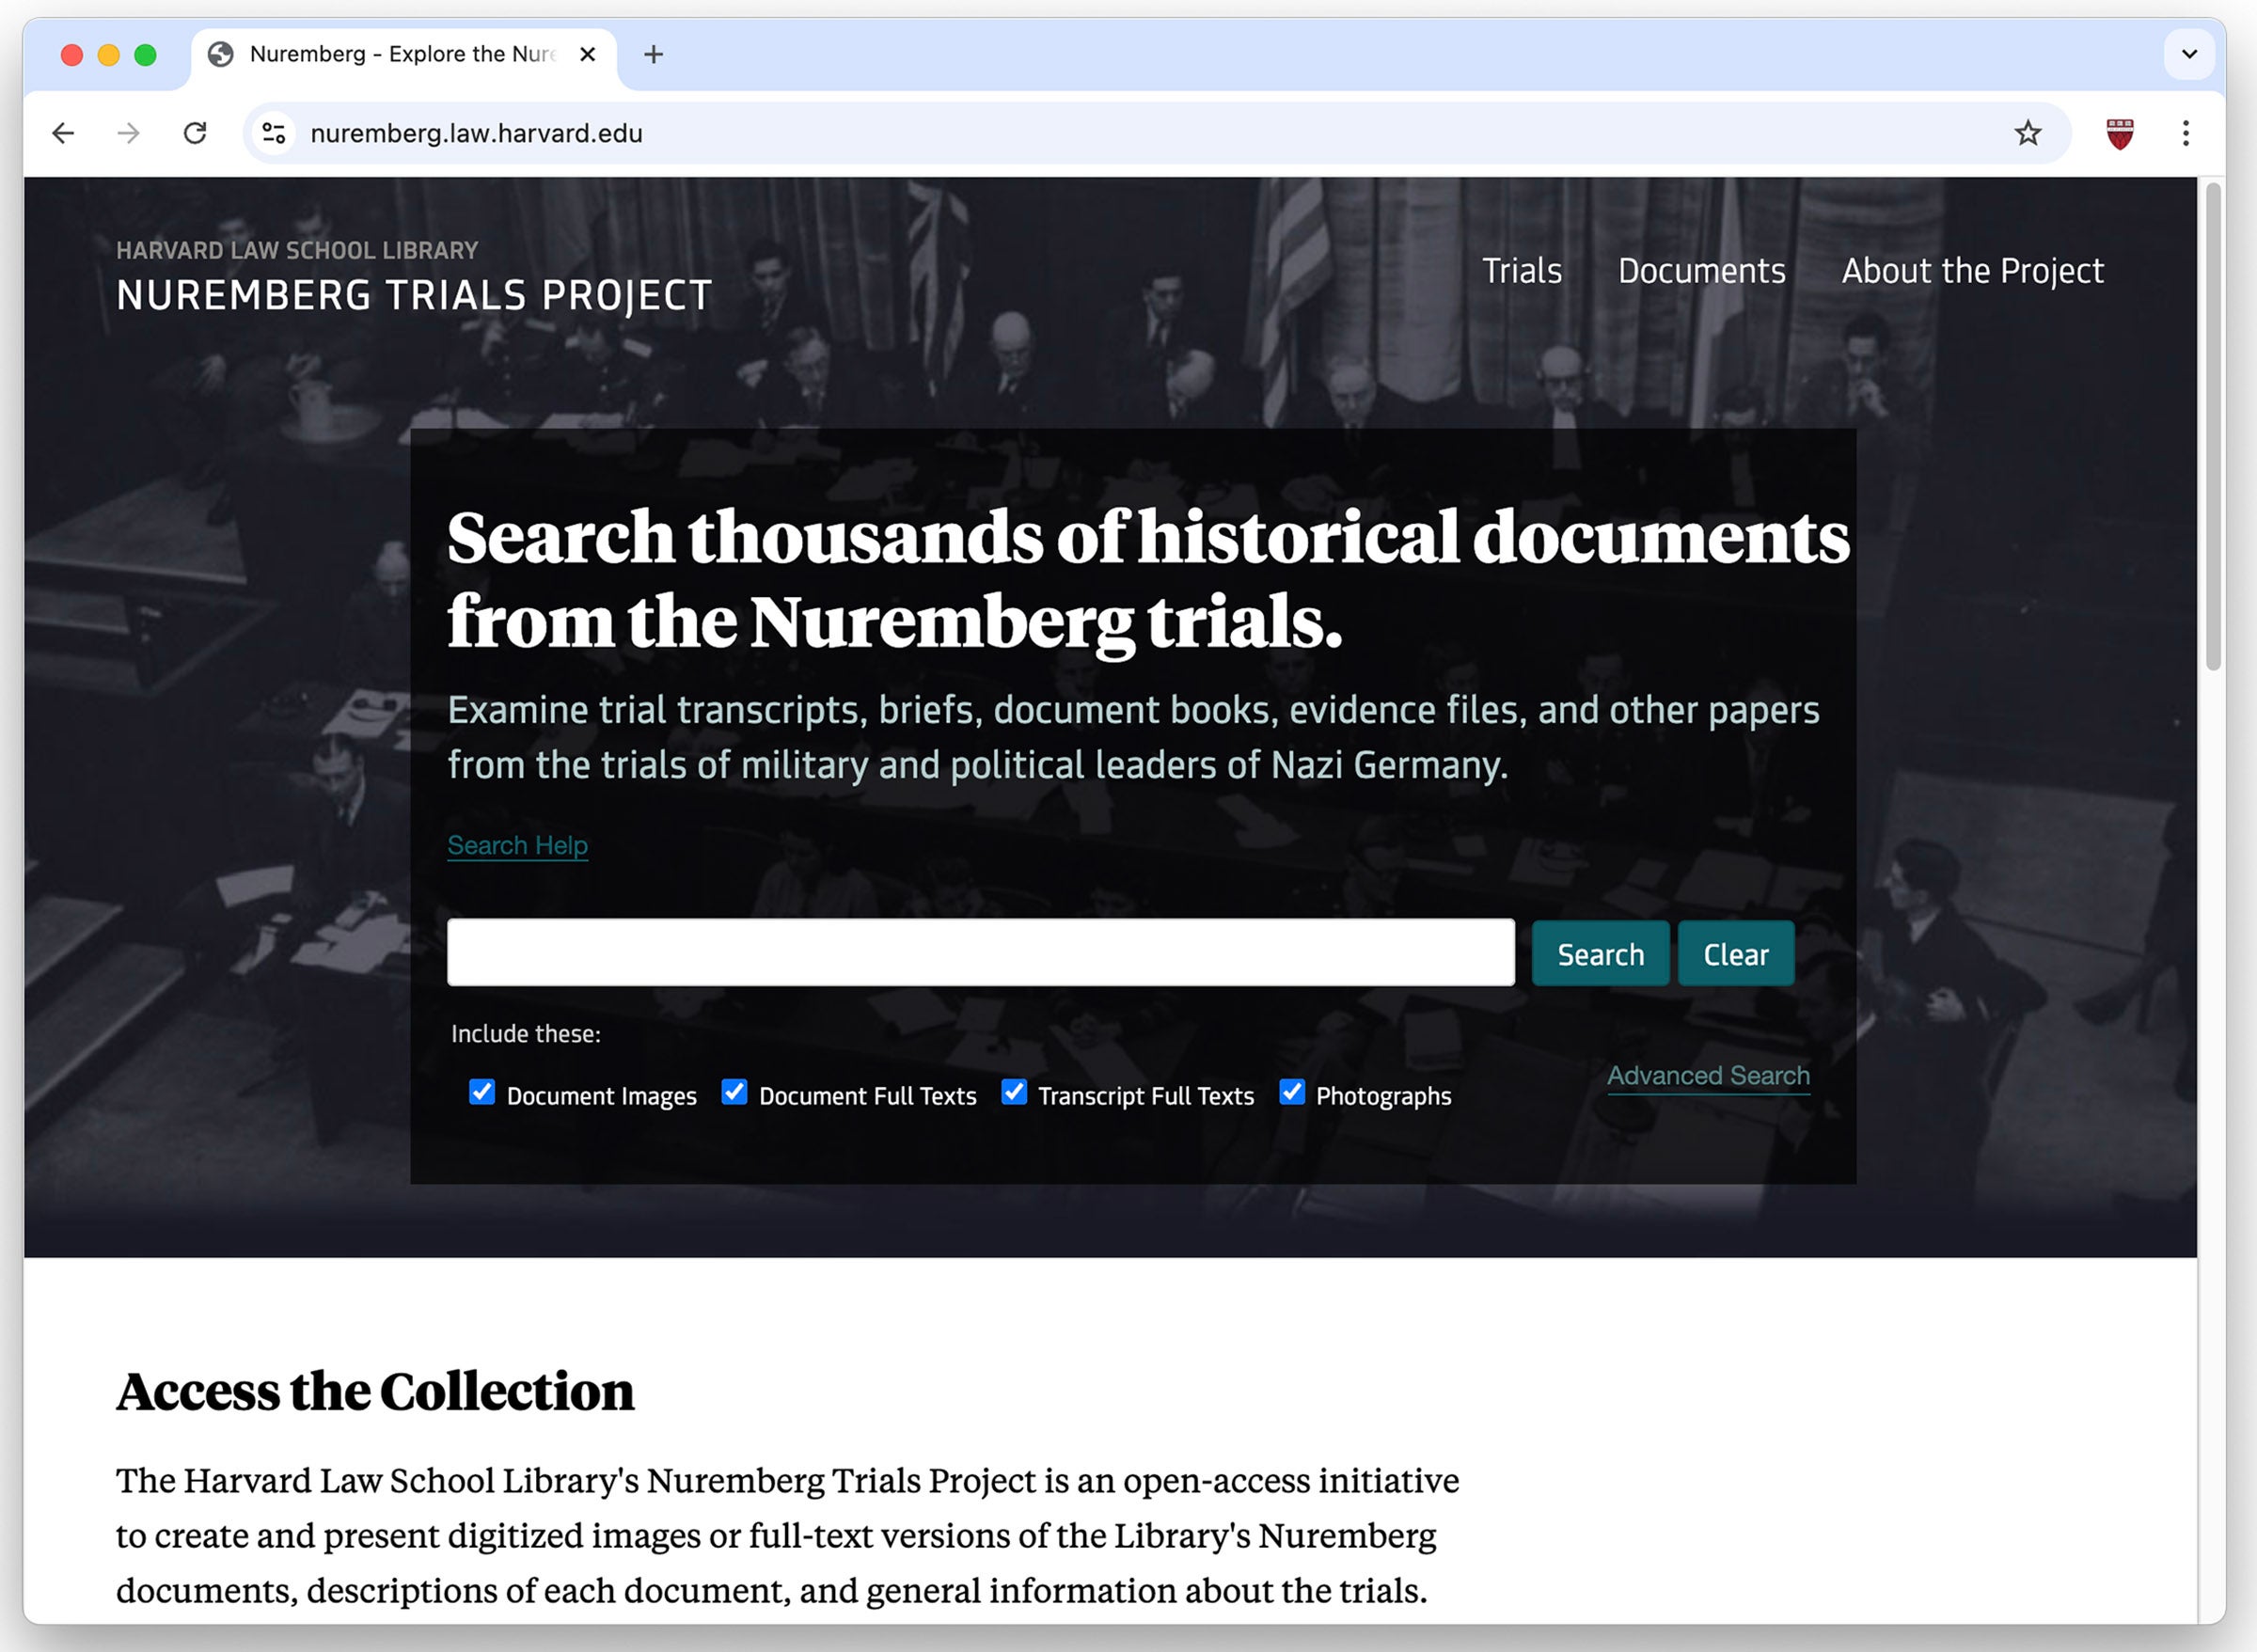The image size is (2257, 1652).
Task: Click the Nuremberg tab favicon
Action: (x=222, y=54)
